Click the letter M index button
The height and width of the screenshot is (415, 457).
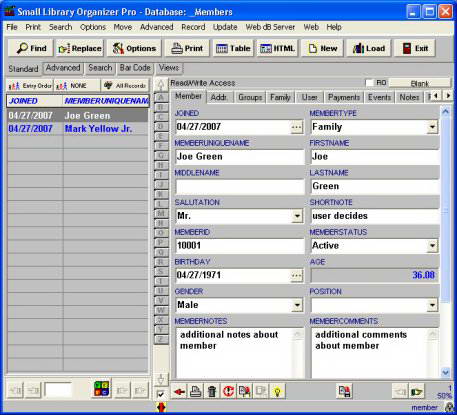tap(161, 214)
